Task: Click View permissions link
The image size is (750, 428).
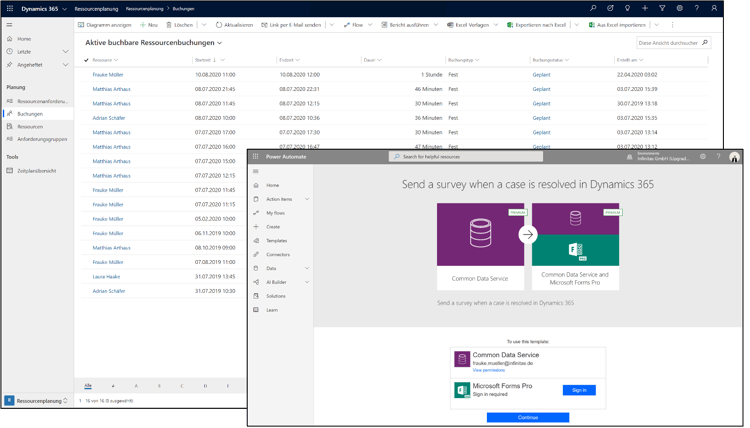Action: click(488, 370)
